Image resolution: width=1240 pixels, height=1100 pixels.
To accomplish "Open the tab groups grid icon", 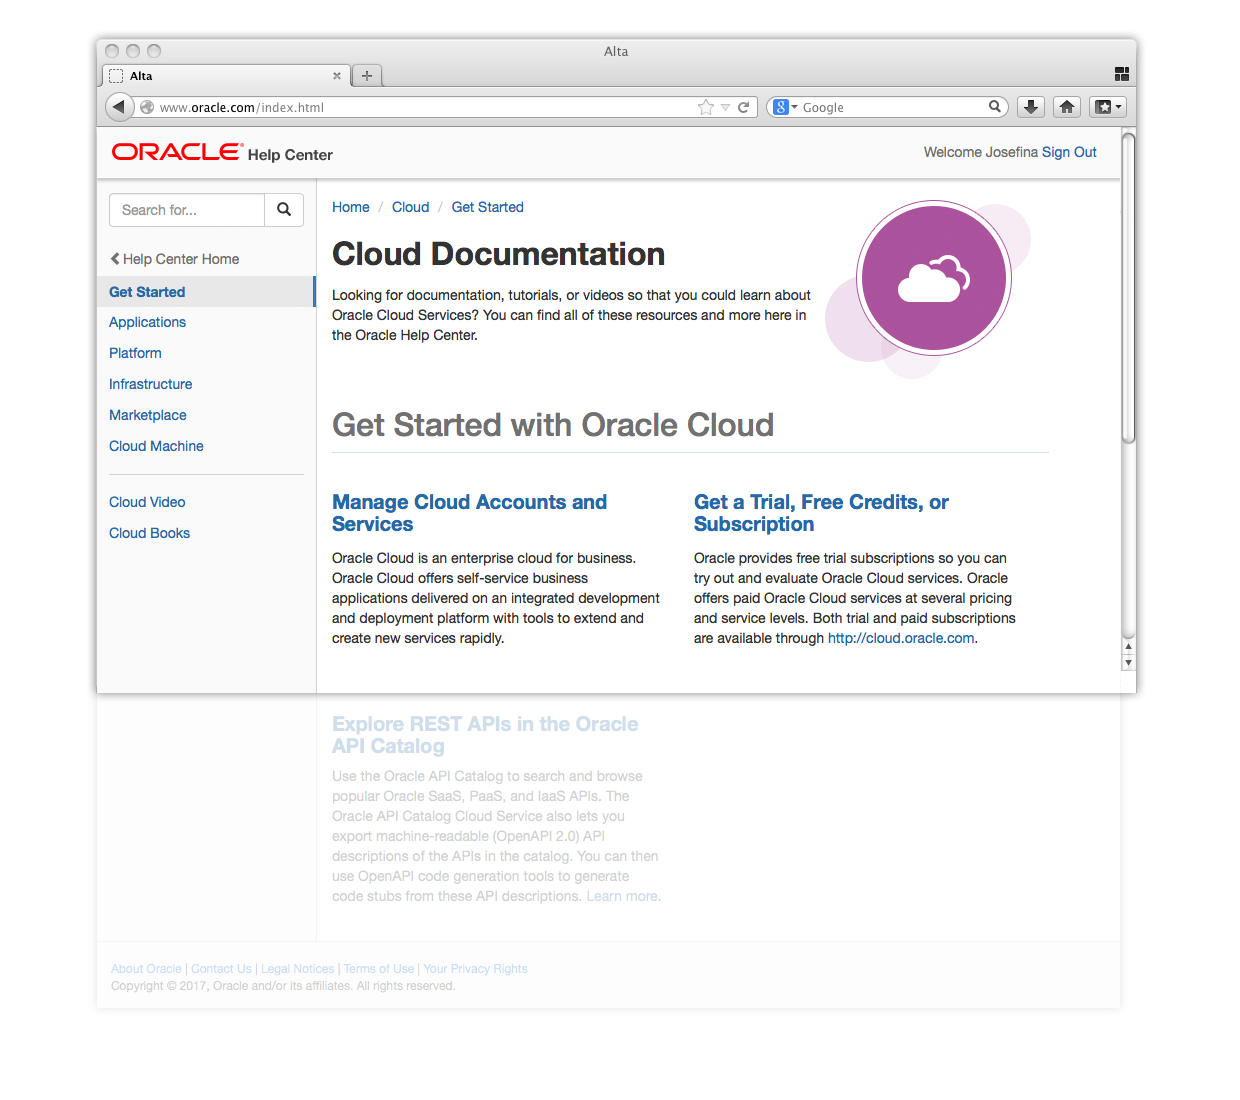I will point(1122,74).
